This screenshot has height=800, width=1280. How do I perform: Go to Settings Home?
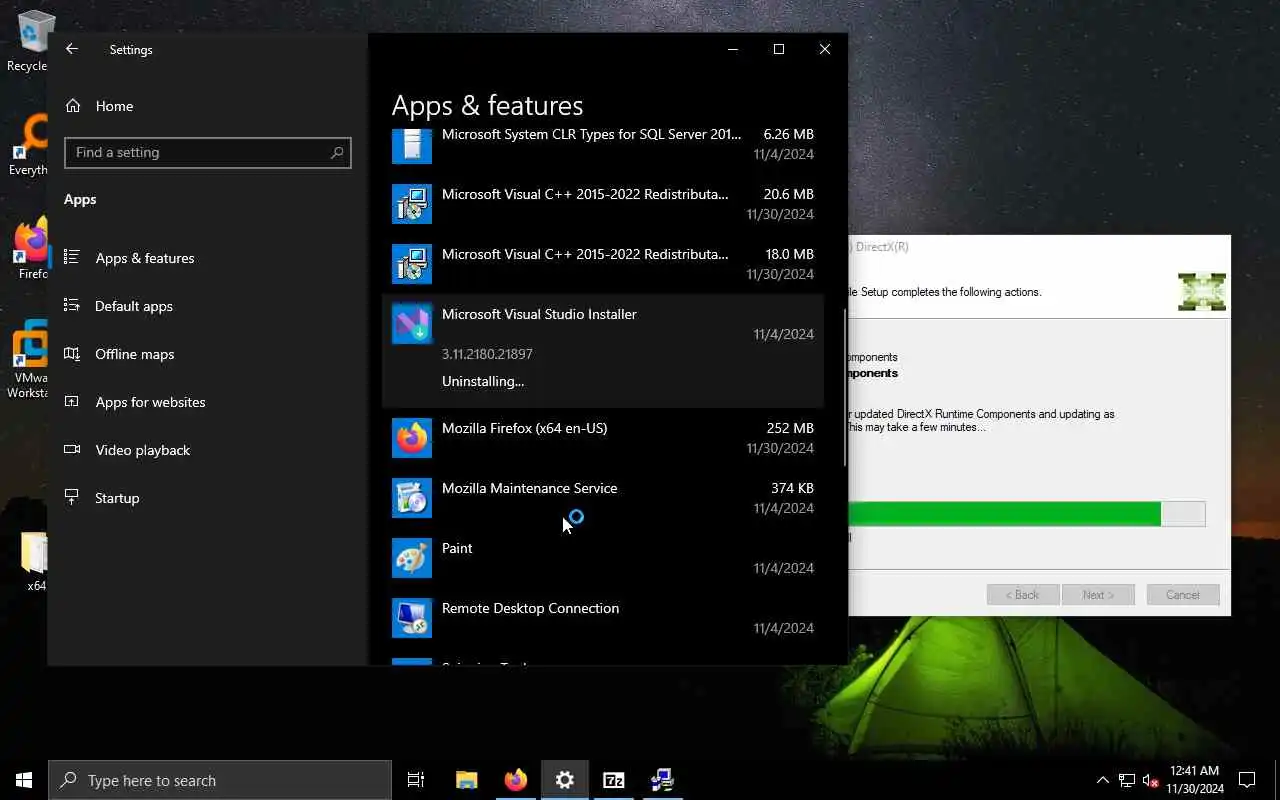[x=114, y=106]
